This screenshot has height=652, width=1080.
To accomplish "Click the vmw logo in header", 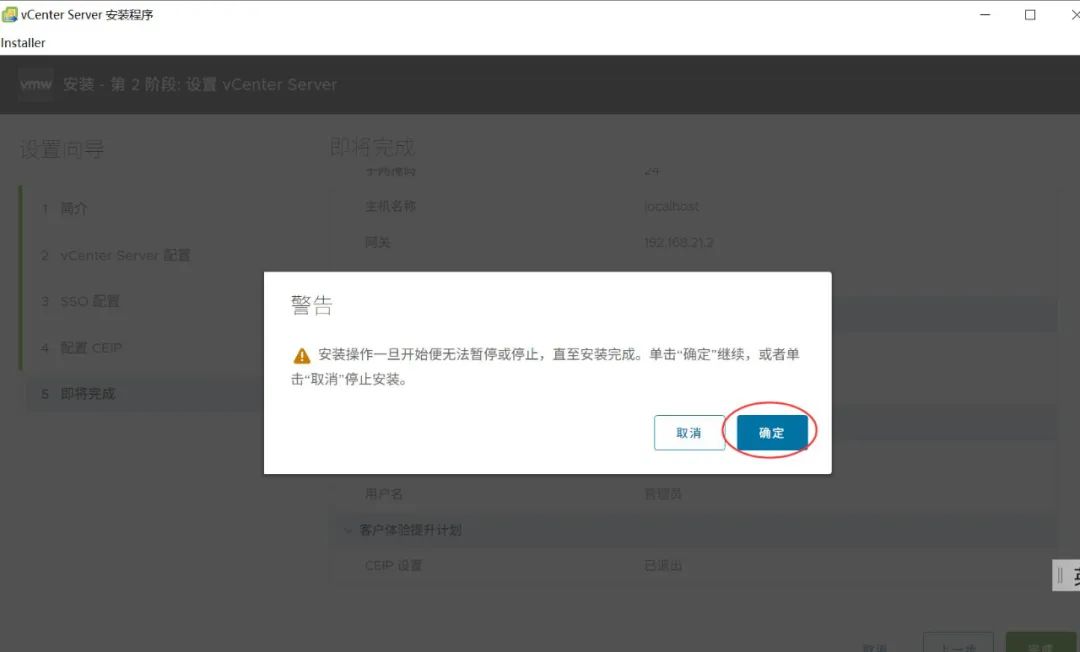I will tap(36, 84).
